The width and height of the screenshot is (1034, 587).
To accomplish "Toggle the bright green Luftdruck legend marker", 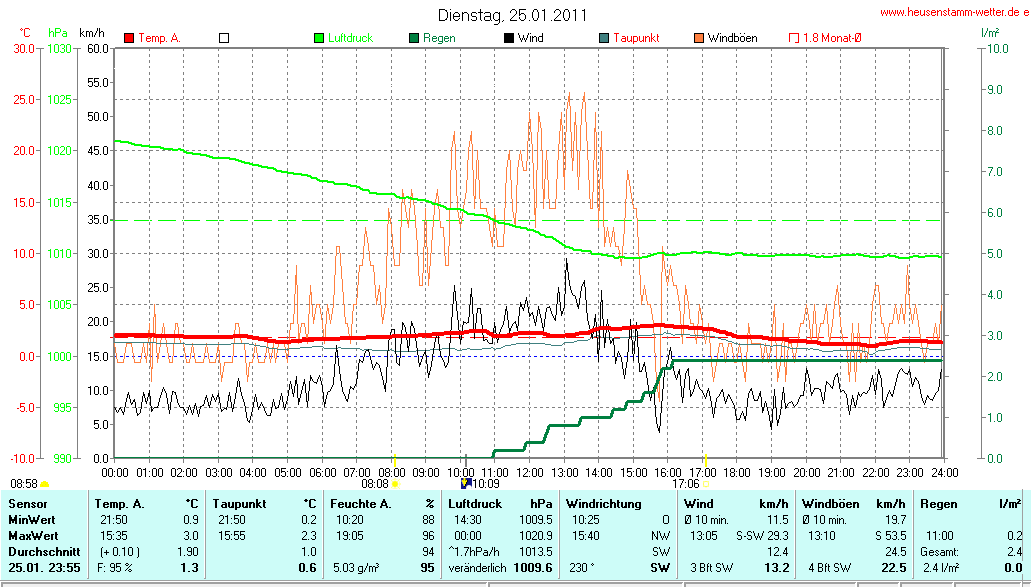I will (319, 38).
